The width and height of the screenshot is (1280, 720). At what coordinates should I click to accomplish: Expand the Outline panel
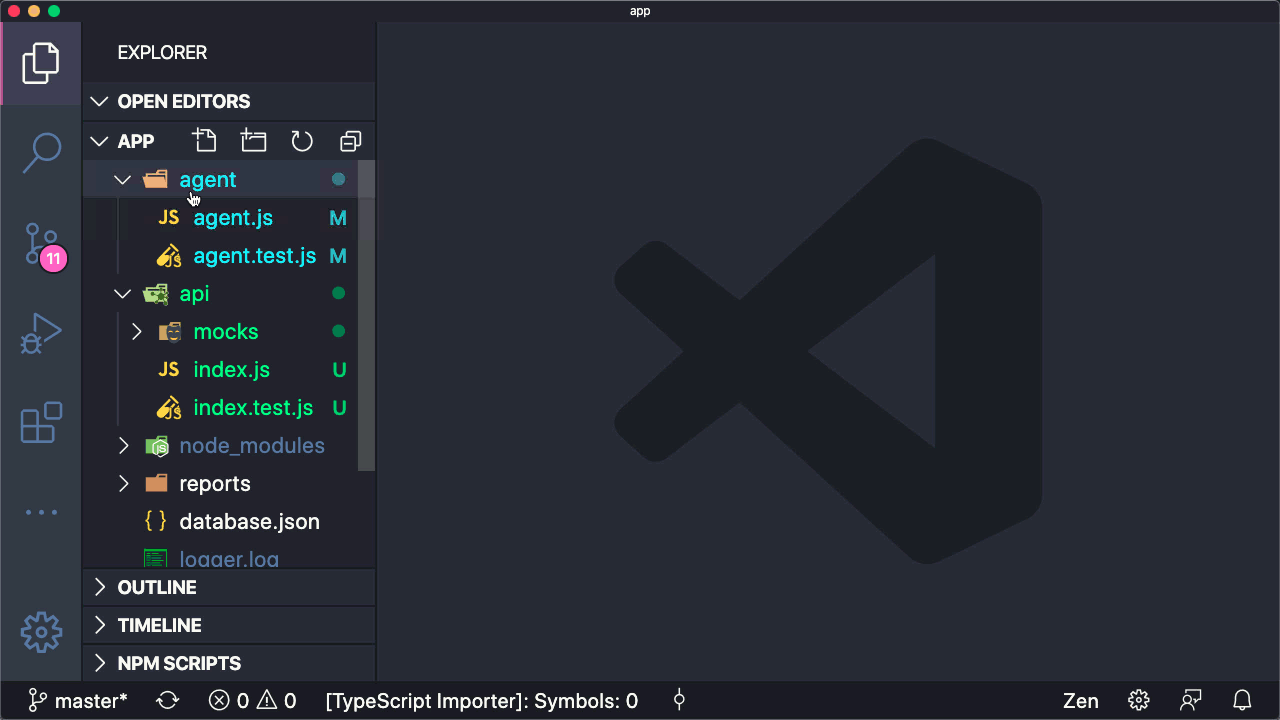click(229, 587)
